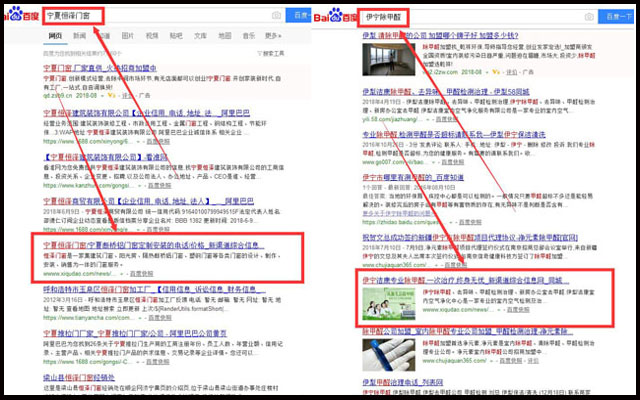Click the green URL yili.58.com/jiazhuang/
The width and height of the screenshot is (640, 400).
pos(392,120)
